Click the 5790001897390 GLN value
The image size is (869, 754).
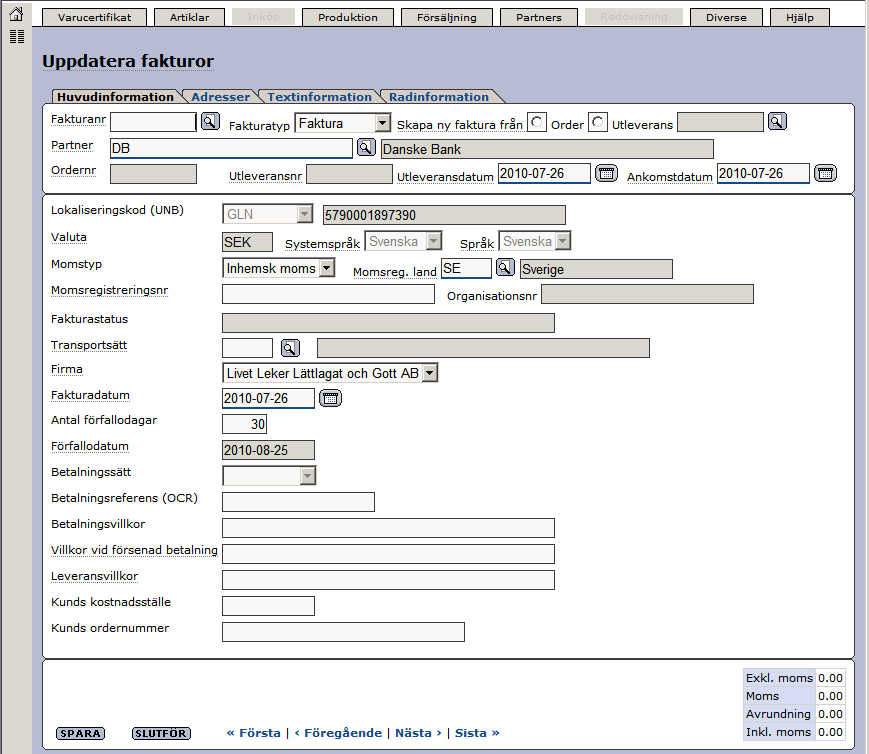pos(444,215)
